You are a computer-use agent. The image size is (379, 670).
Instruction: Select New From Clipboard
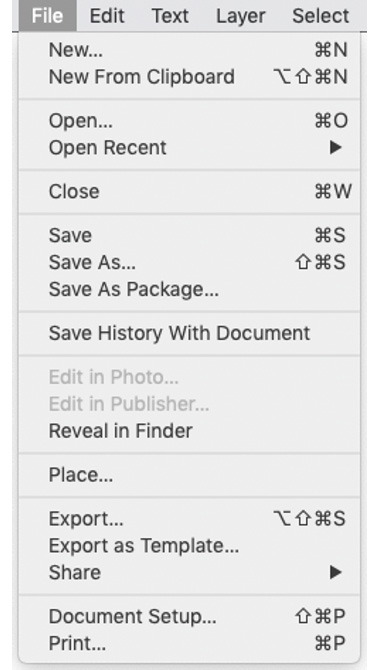(x=189, y=77)
